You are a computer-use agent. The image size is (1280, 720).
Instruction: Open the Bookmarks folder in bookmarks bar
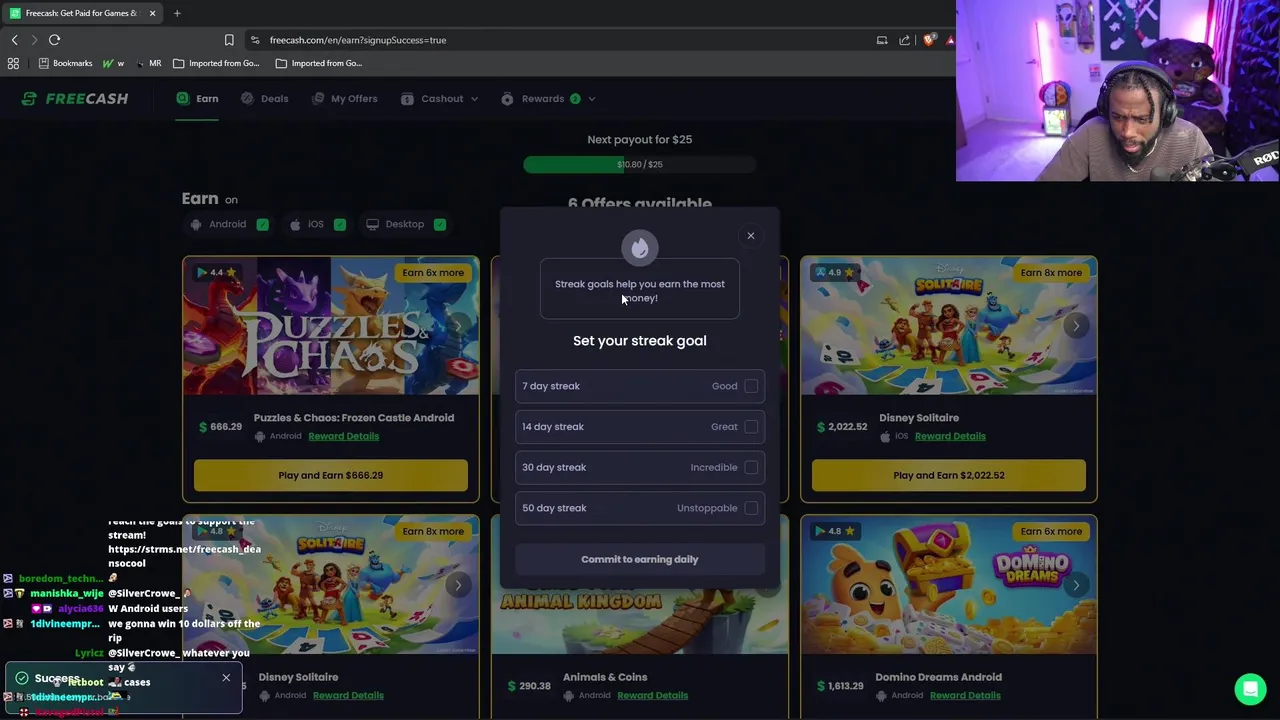point(65,63)
